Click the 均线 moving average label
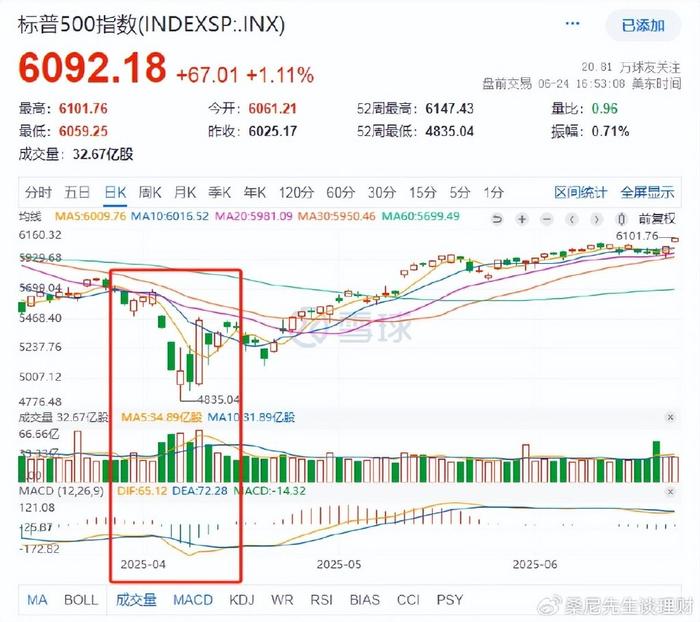This screenshot has height=622, width=700. [30, 217]
